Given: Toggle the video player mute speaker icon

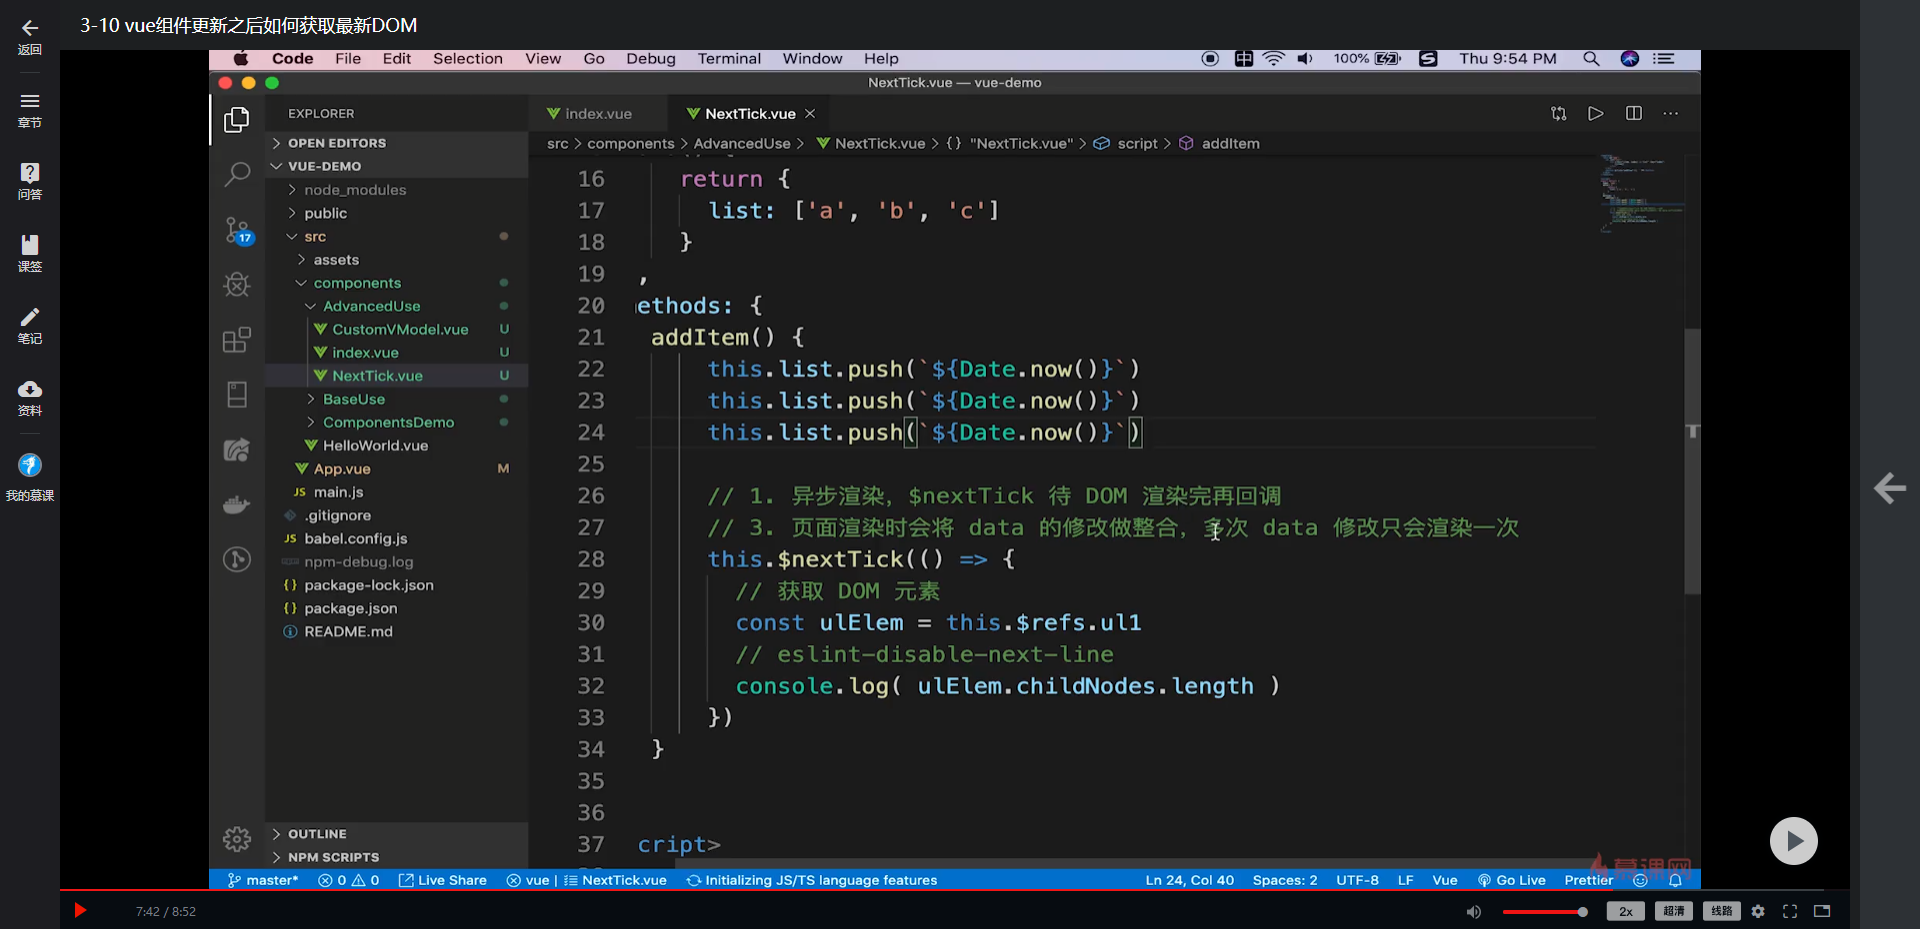Looking at the screenshot, I should coord(1474,911).
